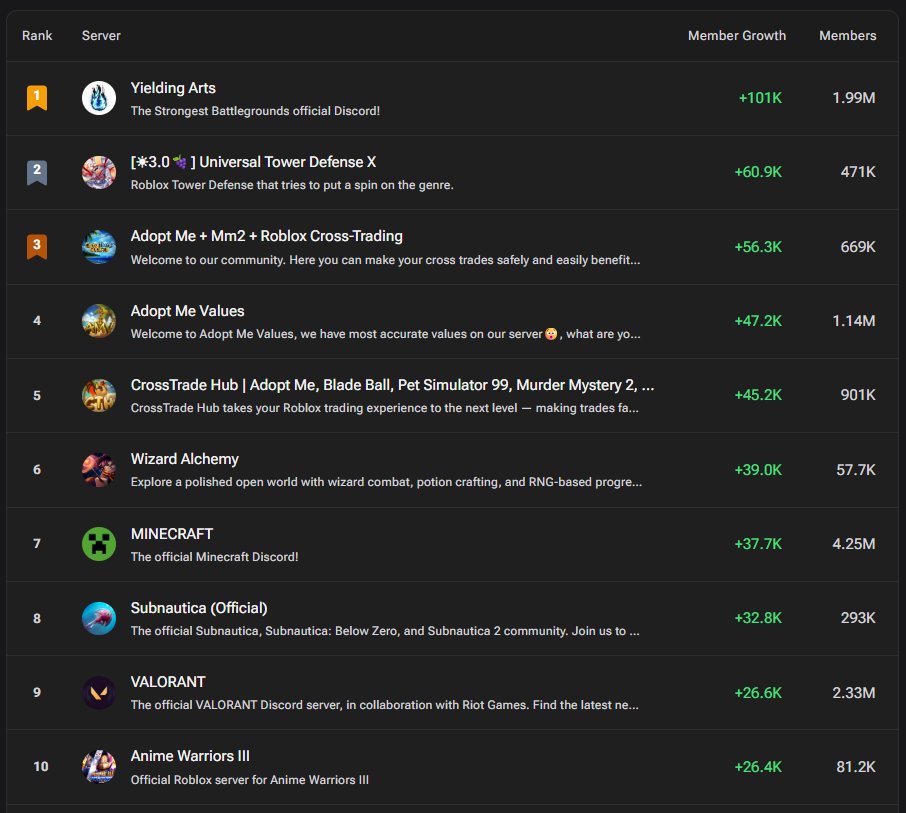The width and height of the screenshot is (906, 813).
Task: Open the Universal Tower Defense X title
Action: [x=253, y=162]
